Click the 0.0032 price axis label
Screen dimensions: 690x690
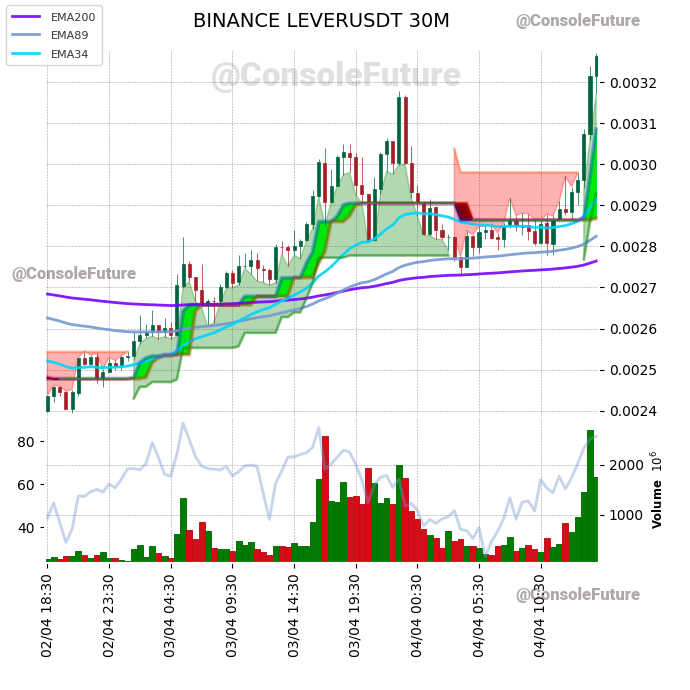[x=633, y=83]
